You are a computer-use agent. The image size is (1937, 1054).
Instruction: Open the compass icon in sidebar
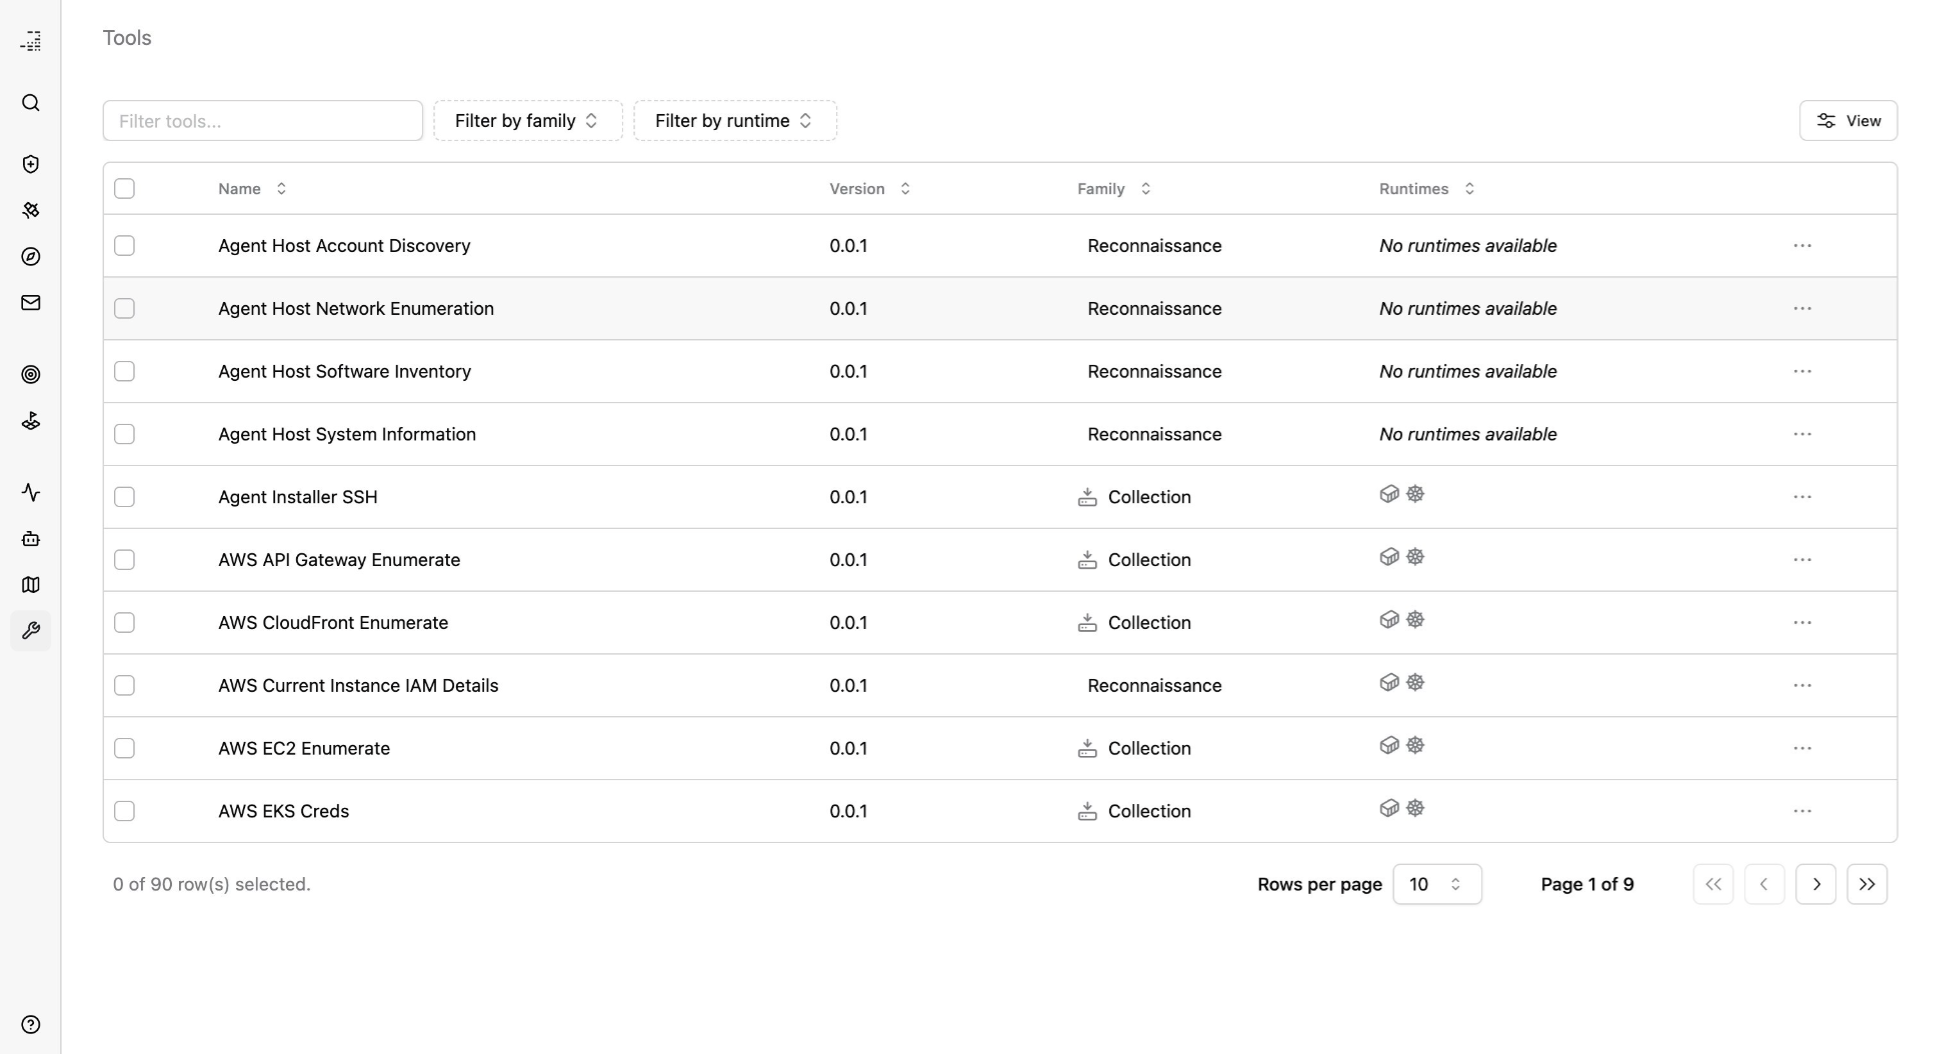tap(31, 257)
